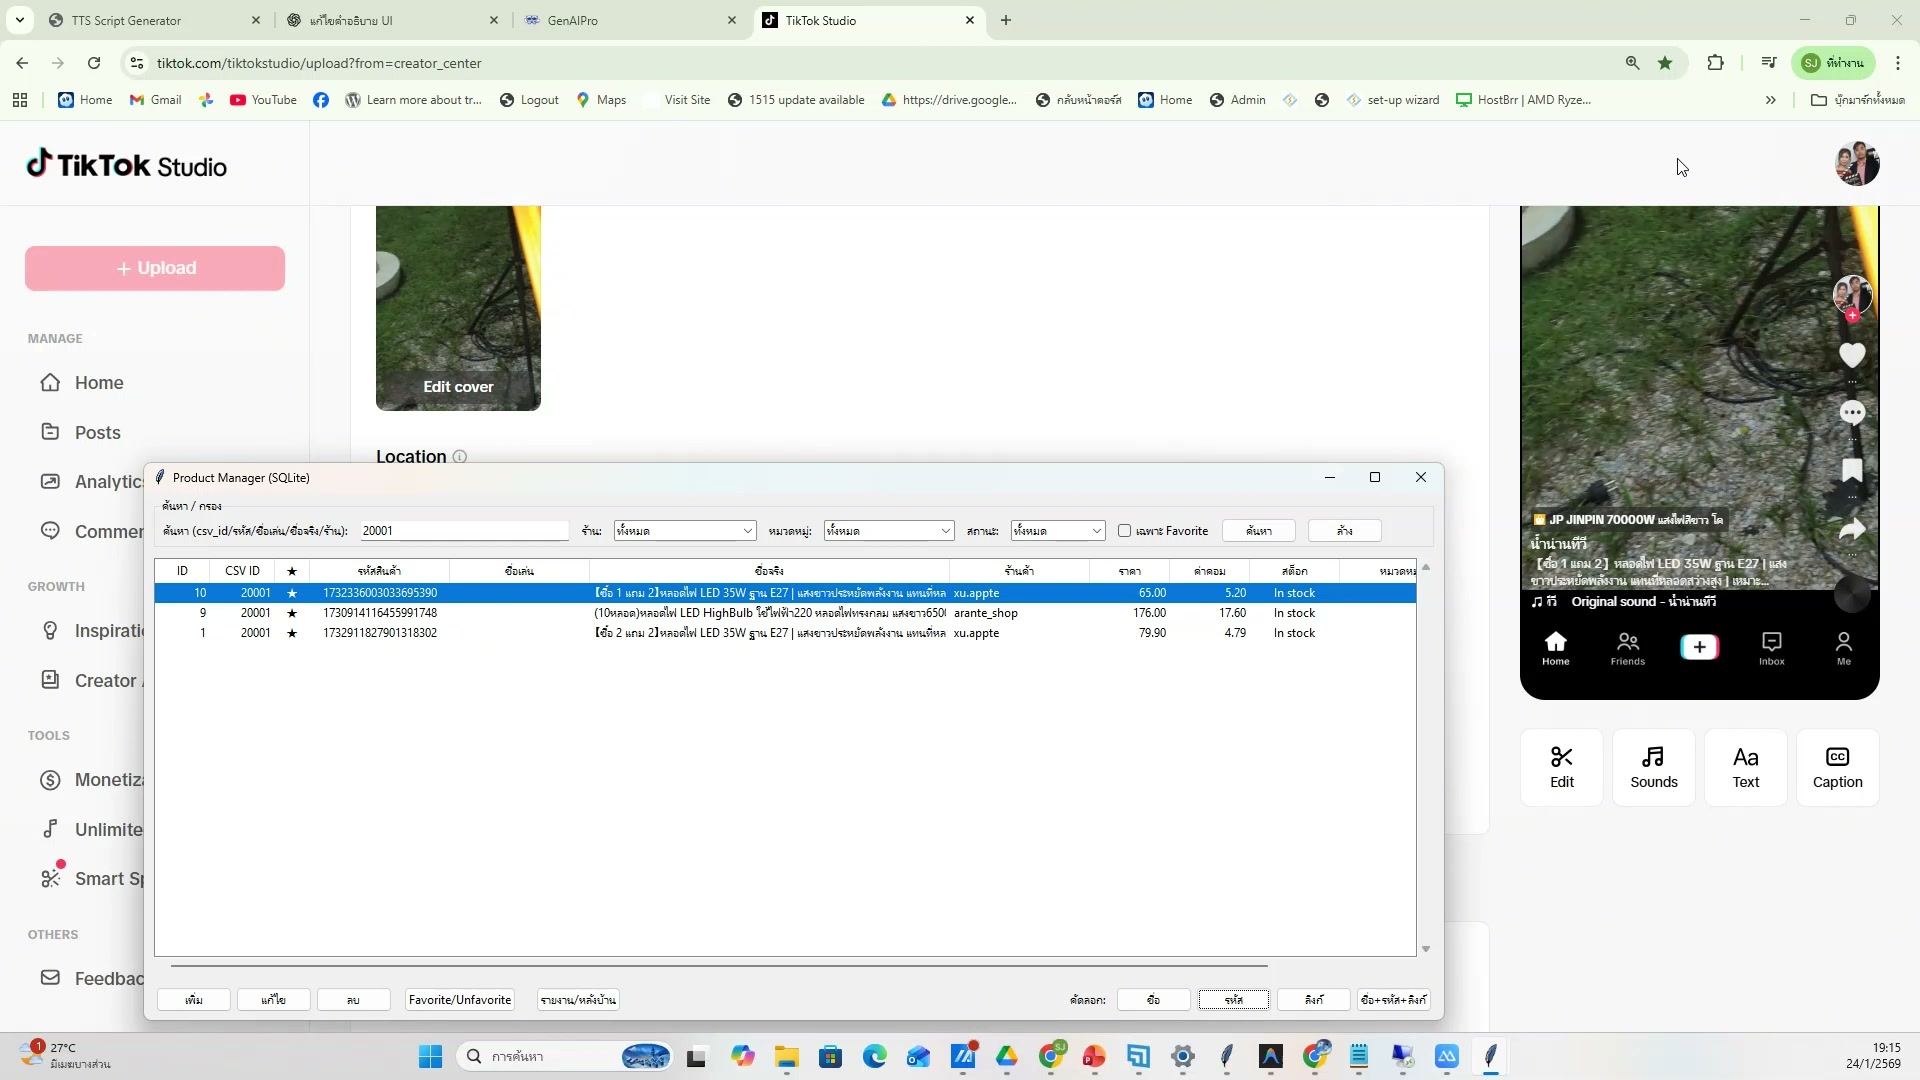Expand the shop filter dropdown
The image size is (1920, 1080).
coord(747,531)
